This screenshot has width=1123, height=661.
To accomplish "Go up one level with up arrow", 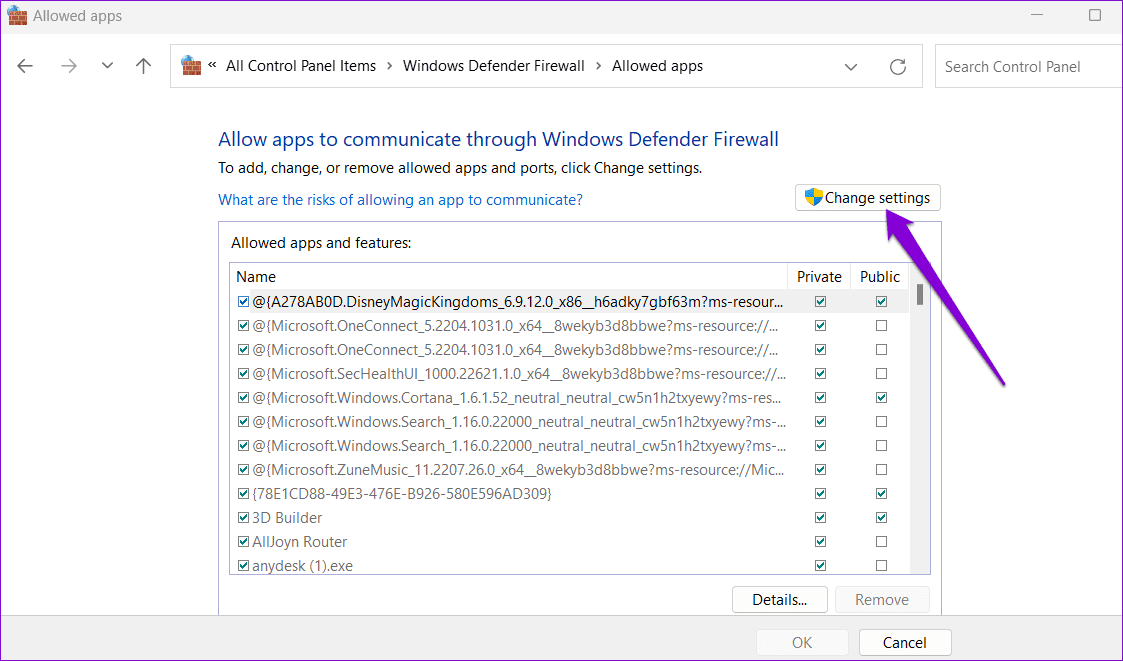I will pos(143,66).
